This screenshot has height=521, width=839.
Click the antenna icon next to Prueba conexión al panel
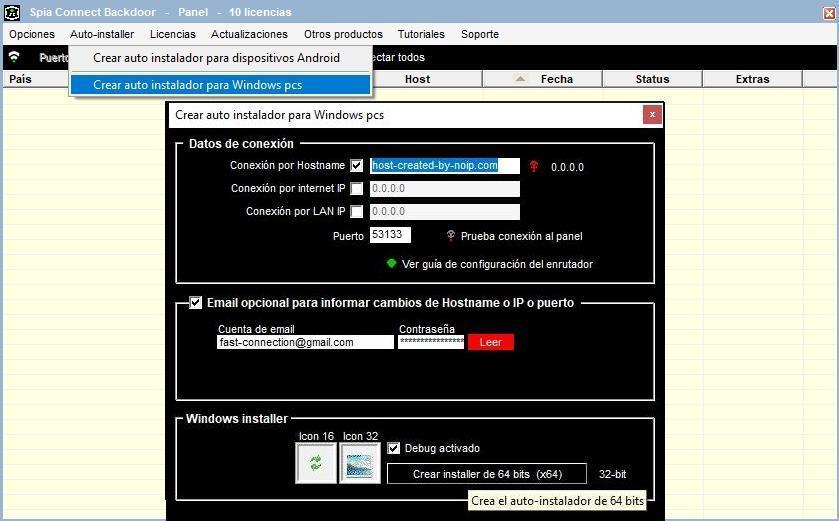click(x=451, y=236)
